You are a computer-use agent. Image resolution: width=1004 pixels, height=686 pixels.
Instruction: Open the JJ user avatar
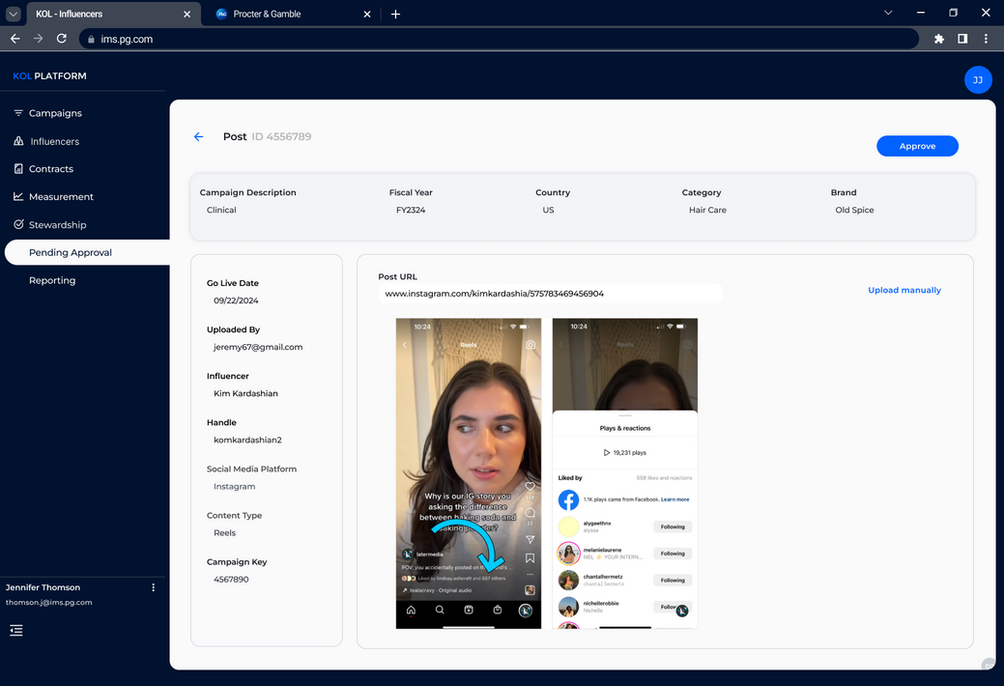click(x=977, y=80)
